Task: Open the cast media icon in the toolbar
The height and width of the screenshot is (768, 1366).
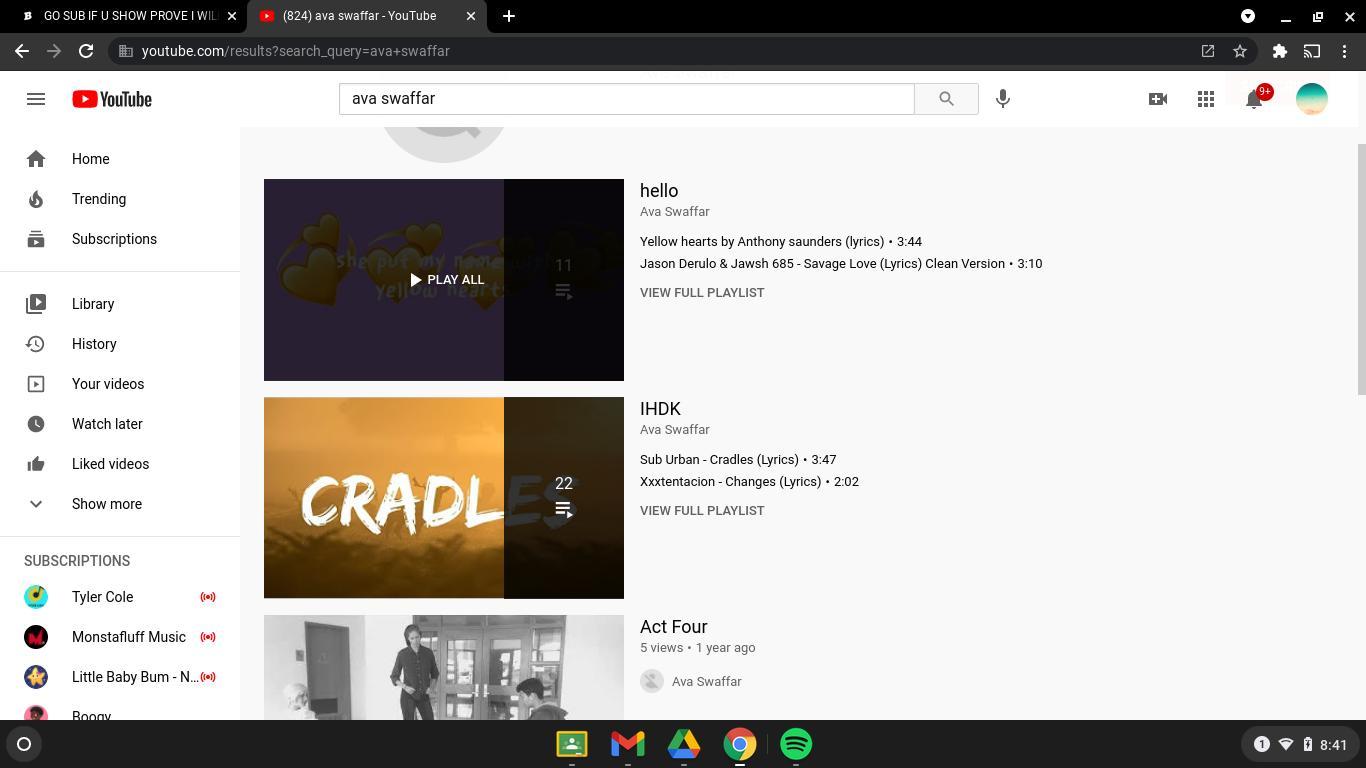Action: tap(1312, 51)
